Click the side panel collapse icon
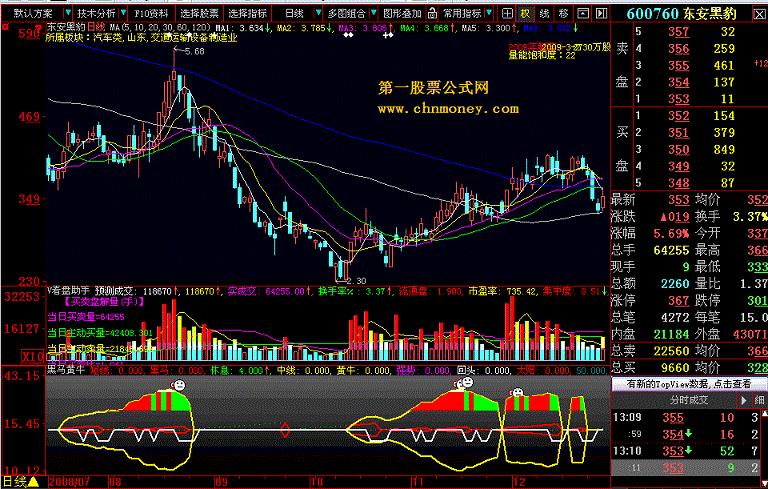Image resolution: width=768 pixels, height=489 pixels. click(x=601, y=13)
